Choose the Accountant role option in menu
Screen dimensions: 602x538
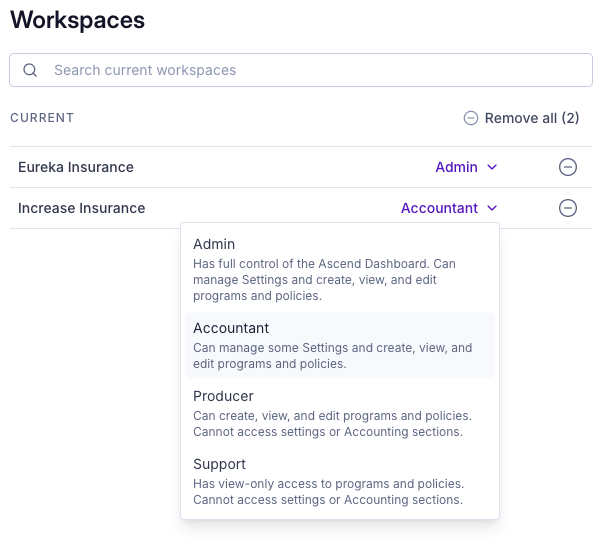(x=340, y=345)
